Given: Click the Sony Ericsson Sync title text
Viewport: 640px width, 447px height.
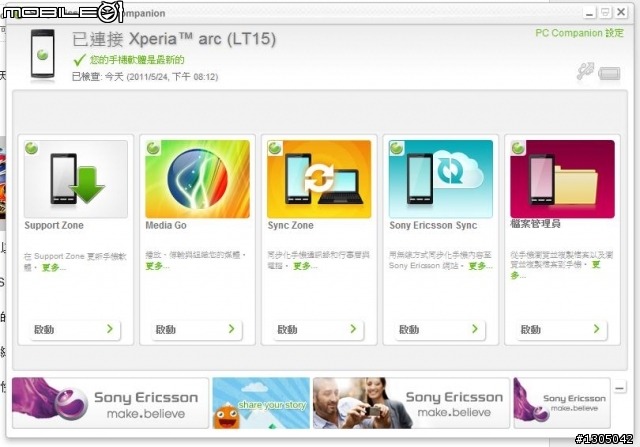Looking at the screenshot, I should pyautogui.click(x=433, y=225).
